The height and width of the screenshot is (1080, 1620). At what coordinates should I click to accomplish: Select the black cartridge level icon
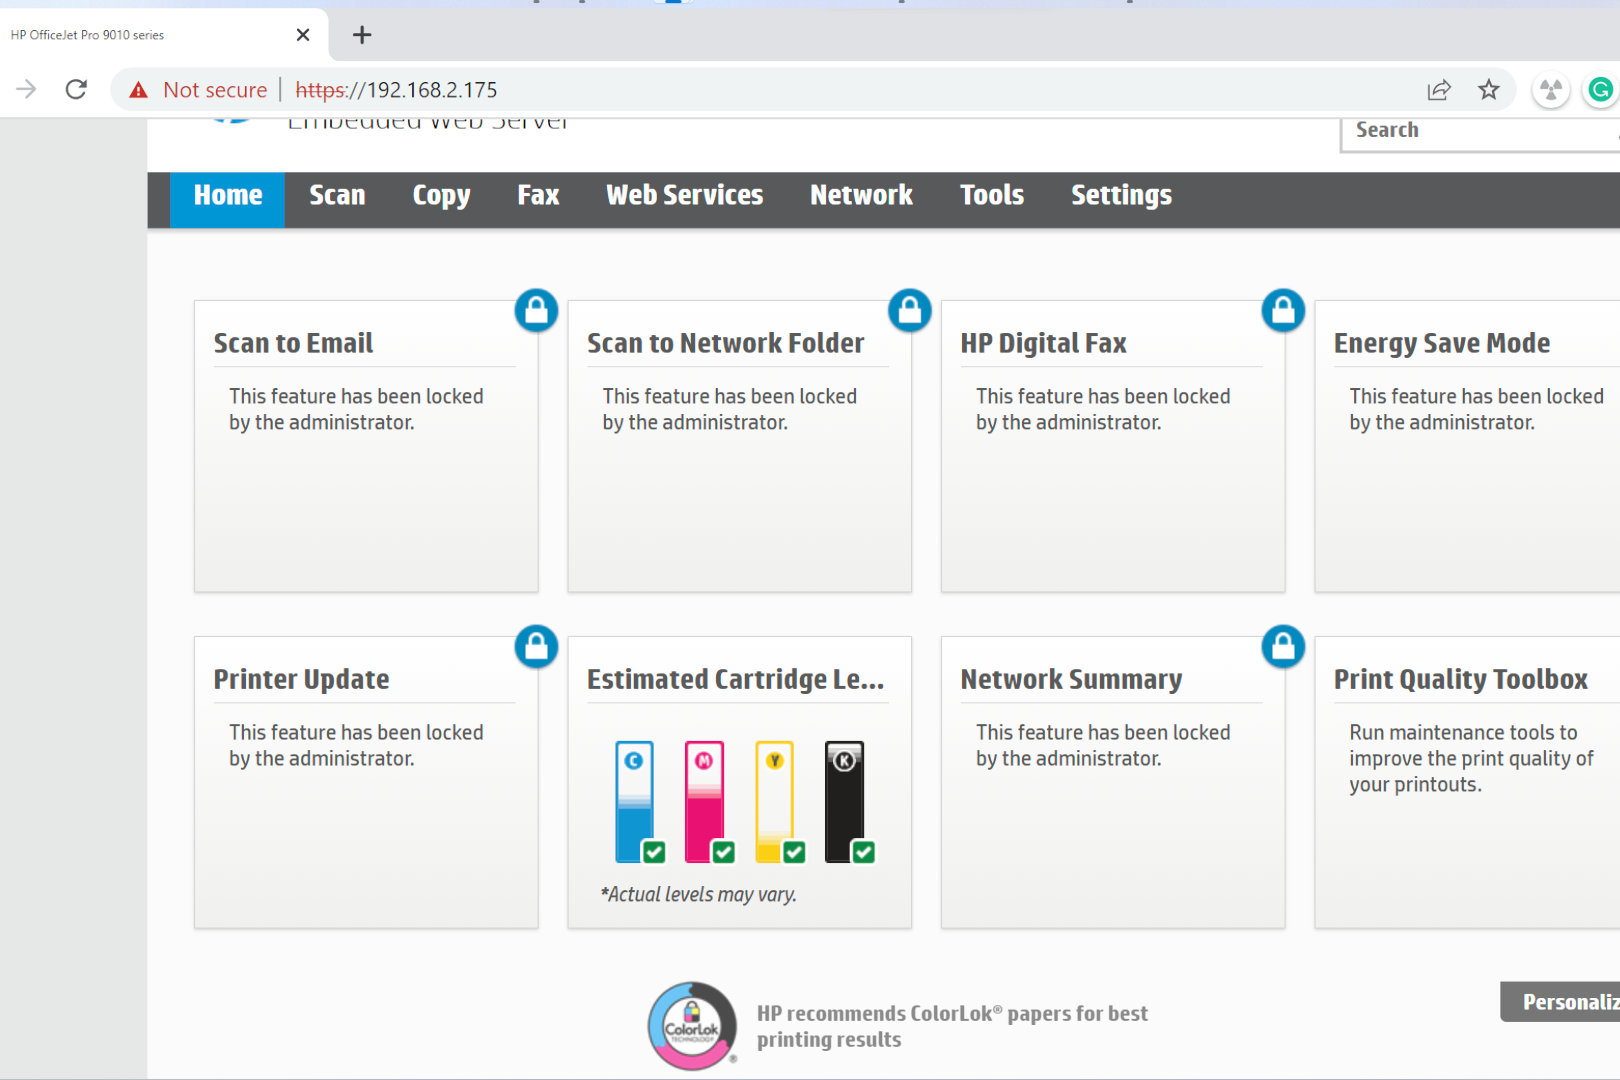(845, 802)
